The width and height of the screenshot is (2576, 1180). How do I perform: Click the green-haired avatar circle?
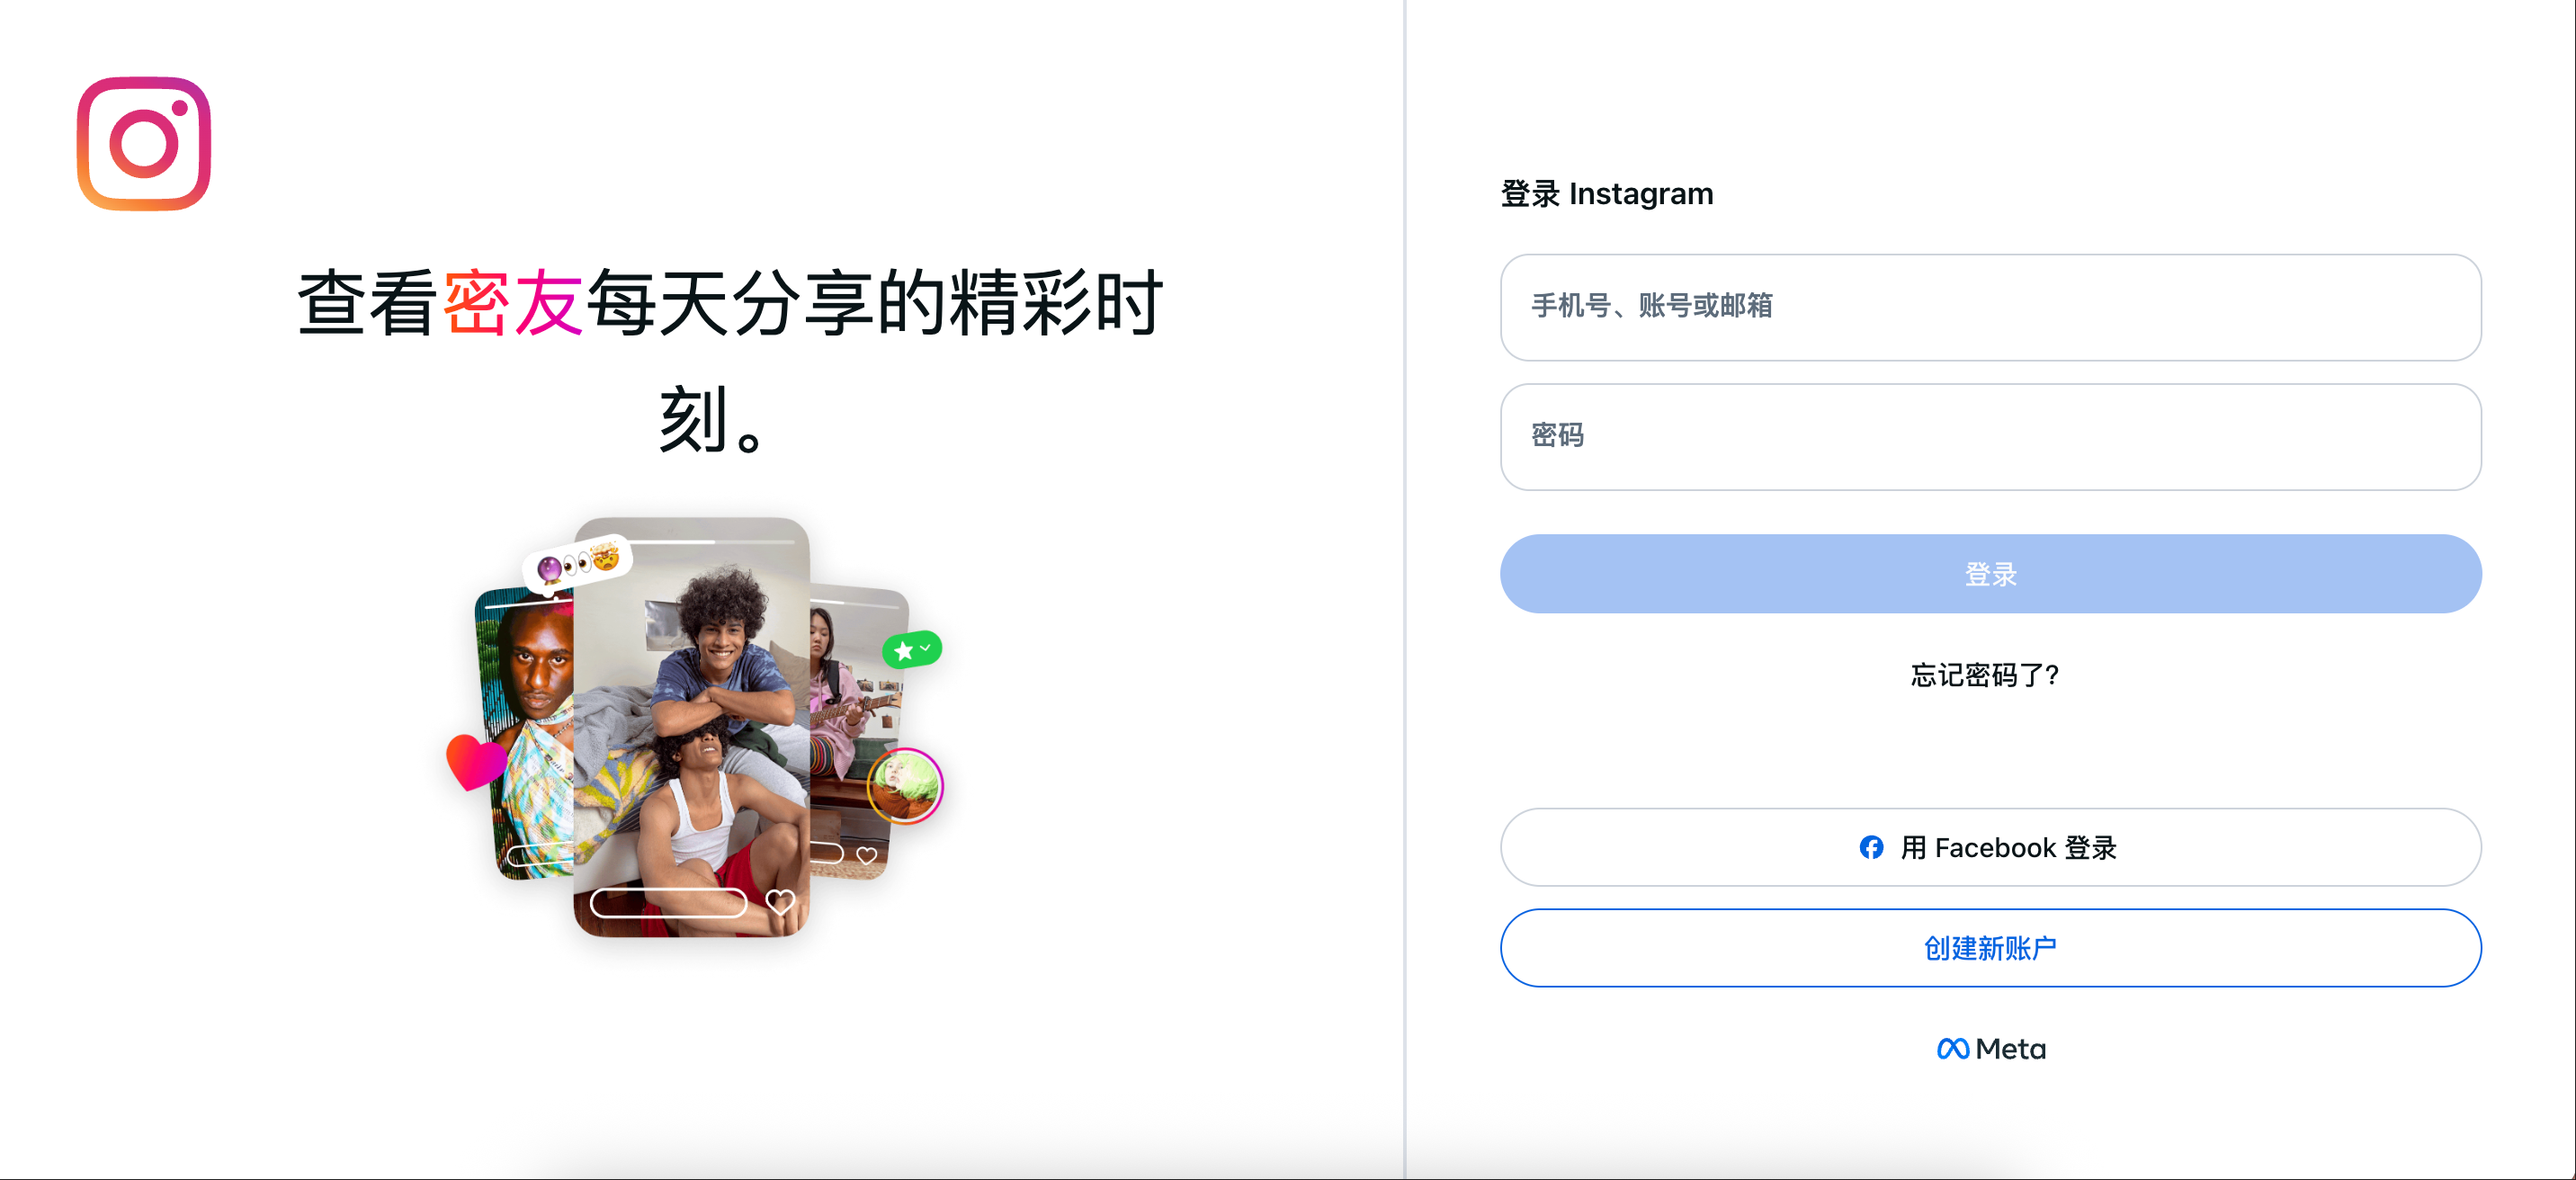(905, 785)
